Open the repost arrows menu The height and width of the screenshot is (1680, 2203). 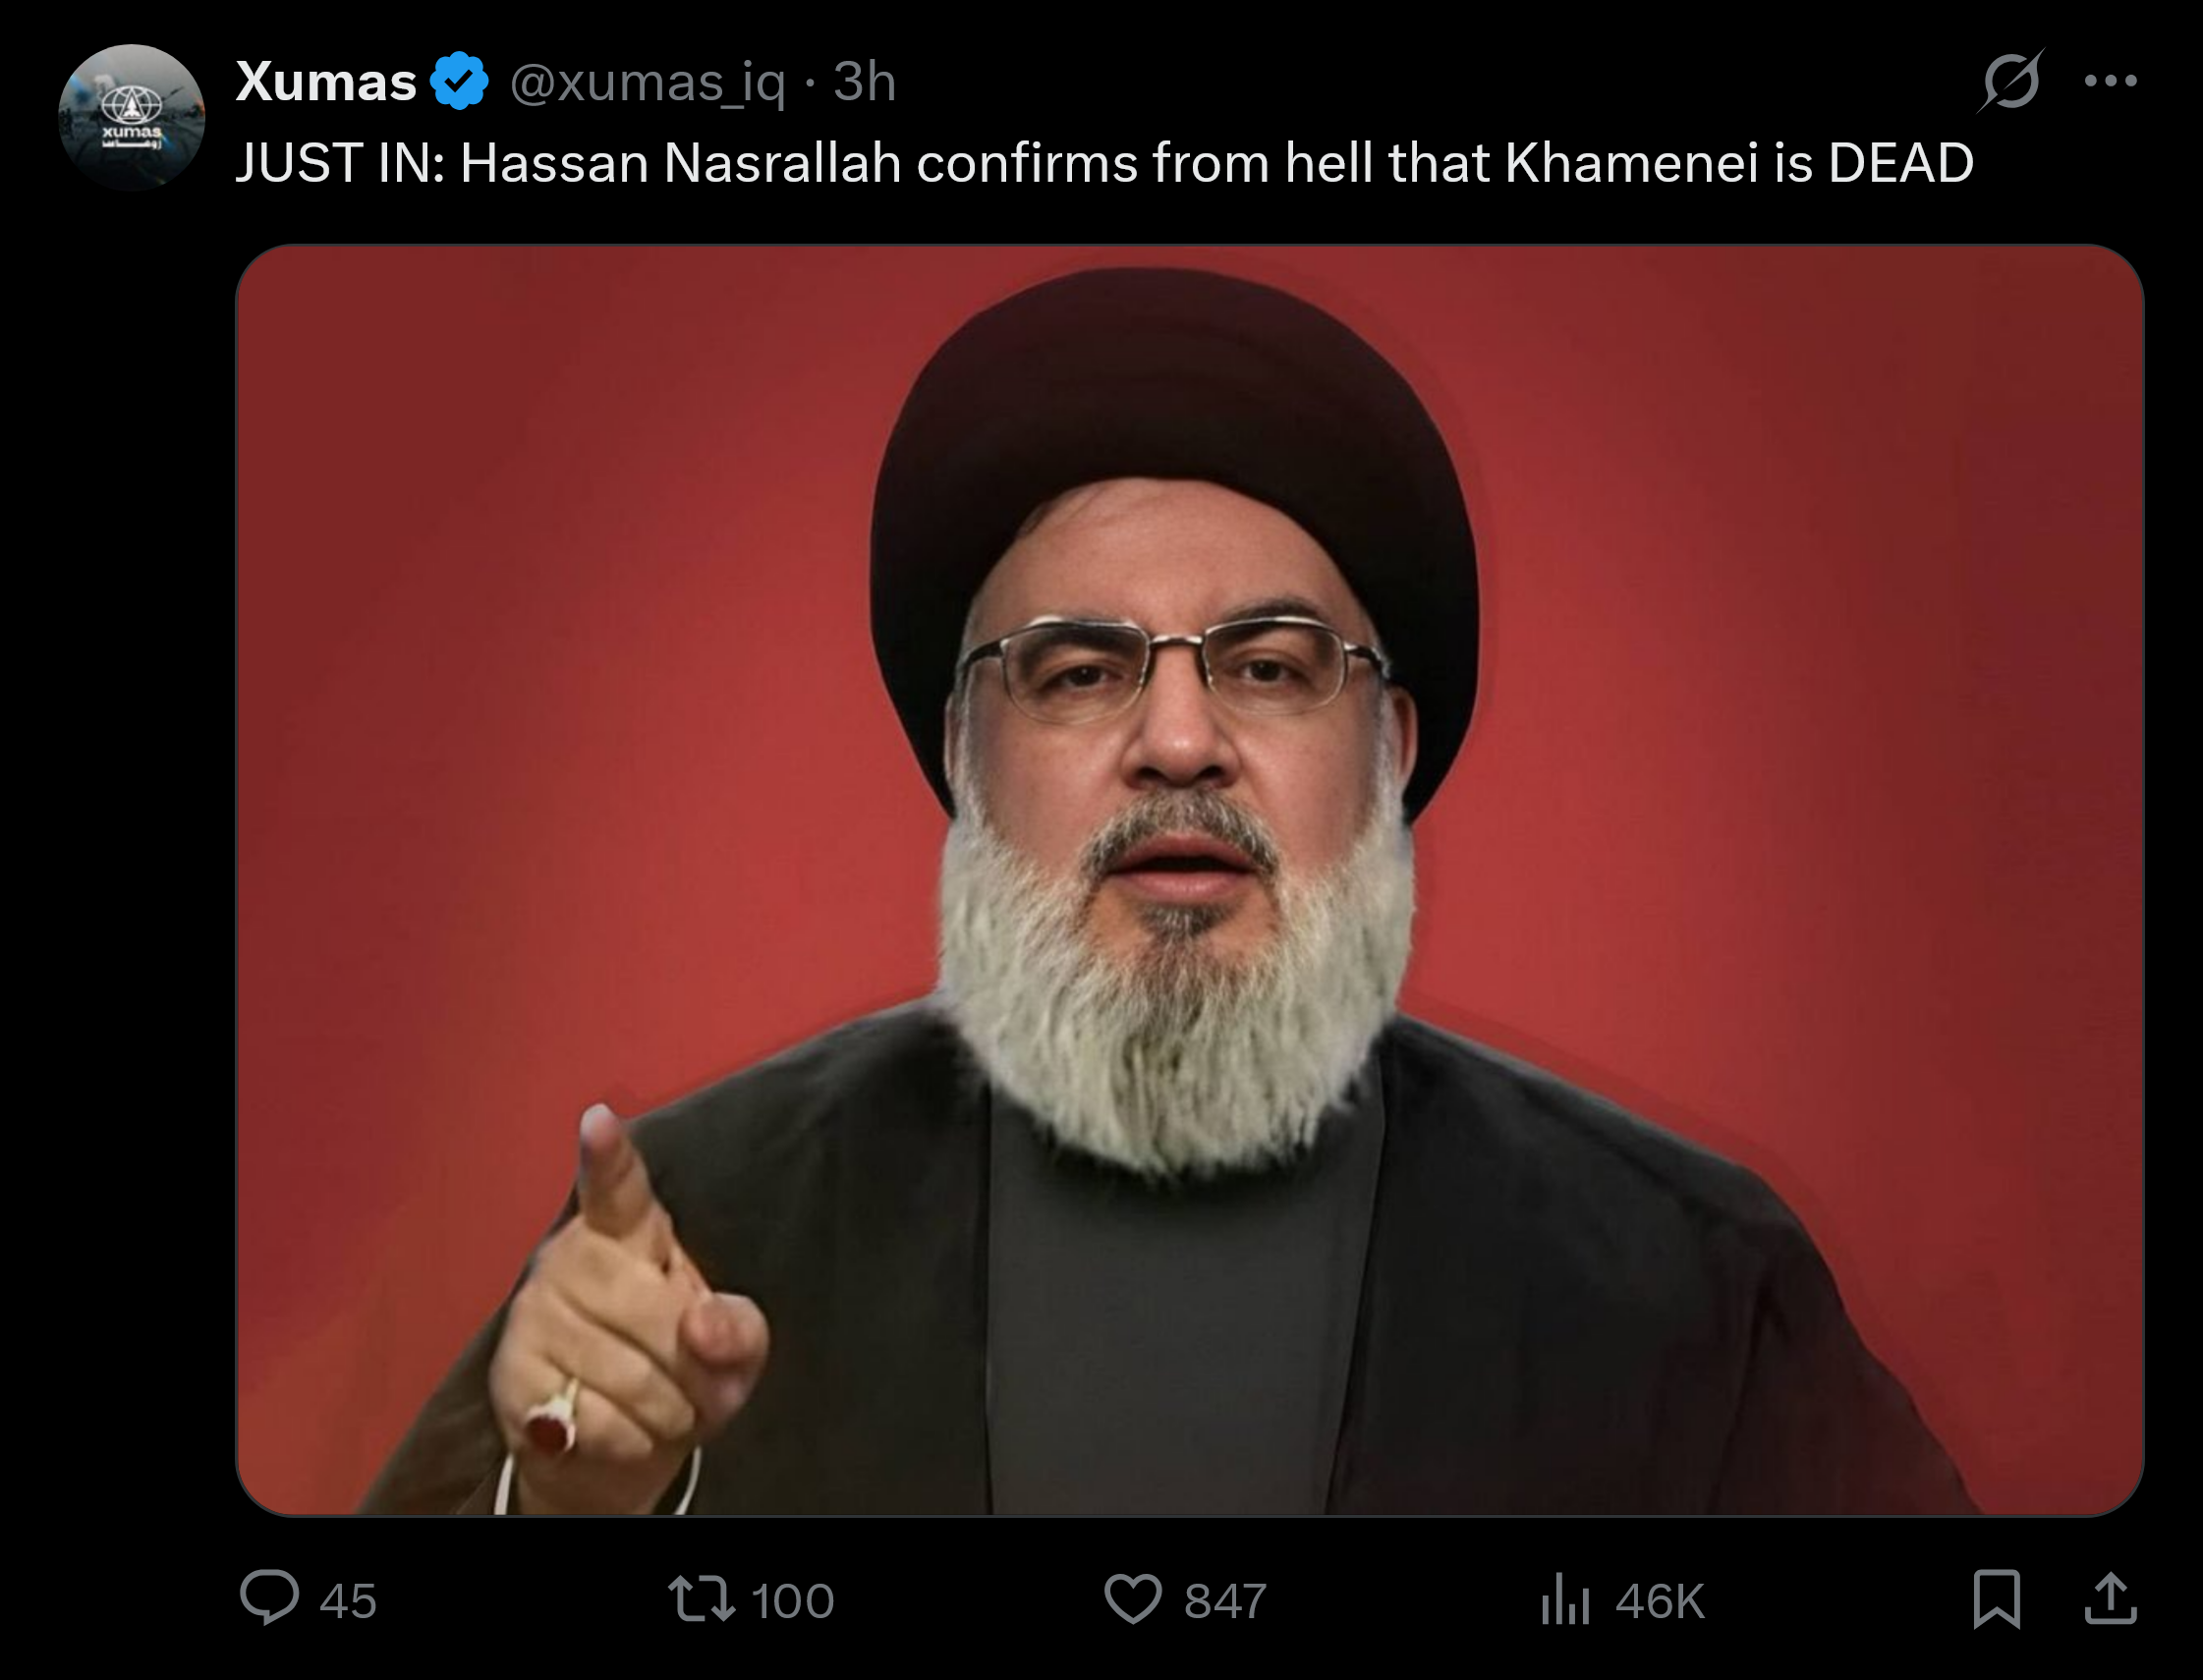click(702, 1598)
